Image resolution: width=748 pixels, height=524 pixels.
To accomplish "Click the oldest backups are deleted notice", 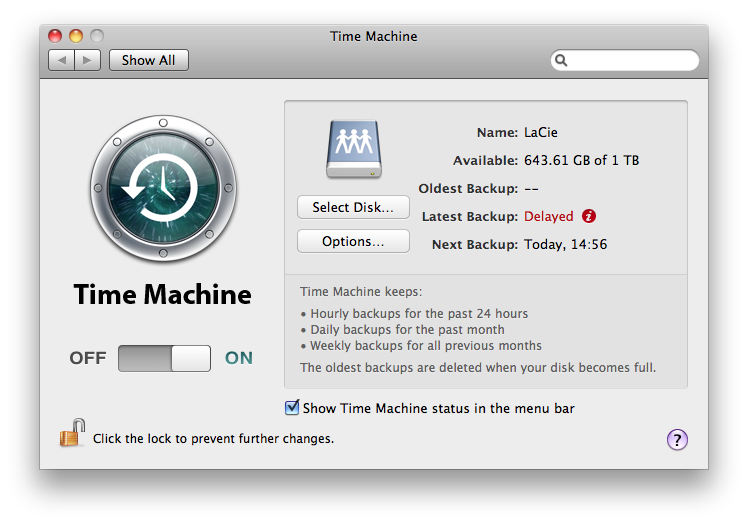I will pyautogui.click(x=478, y=367).
